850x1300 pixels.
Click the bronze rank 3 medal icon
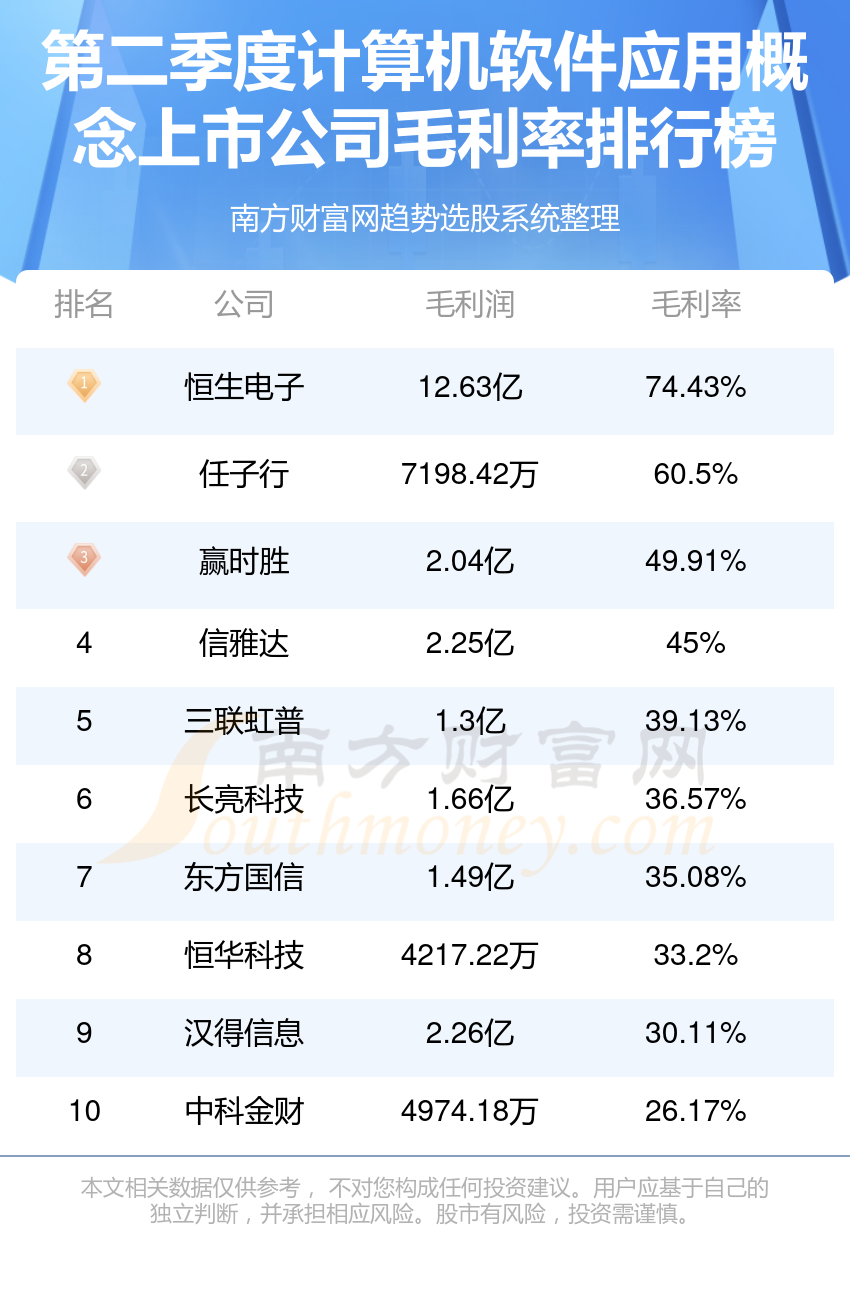(84, 559)
